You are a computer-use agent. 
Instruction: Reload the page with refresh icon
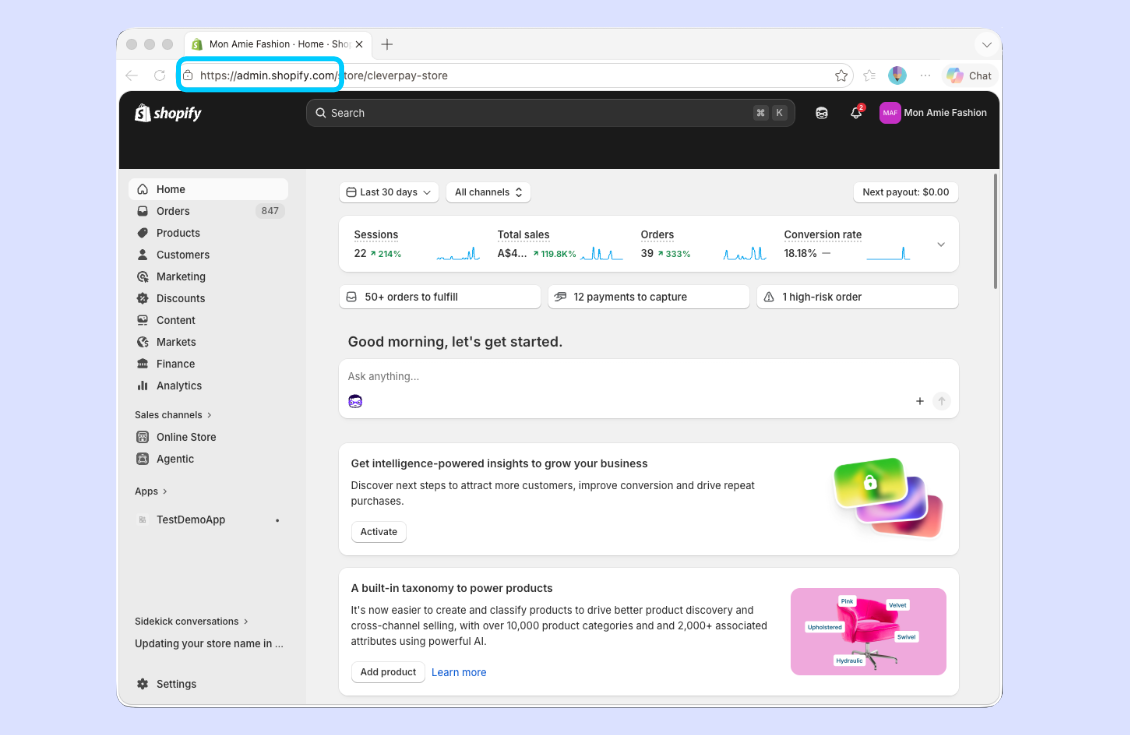pos(159,76)
